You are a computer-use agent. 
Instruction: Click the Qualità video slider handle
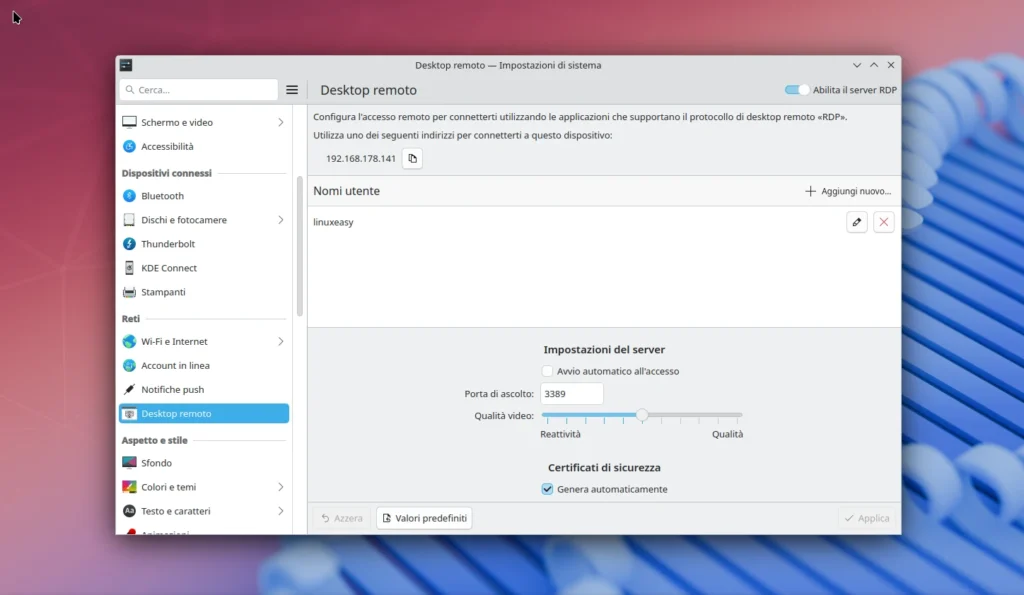pyautogui.click(x=642, y=415)
